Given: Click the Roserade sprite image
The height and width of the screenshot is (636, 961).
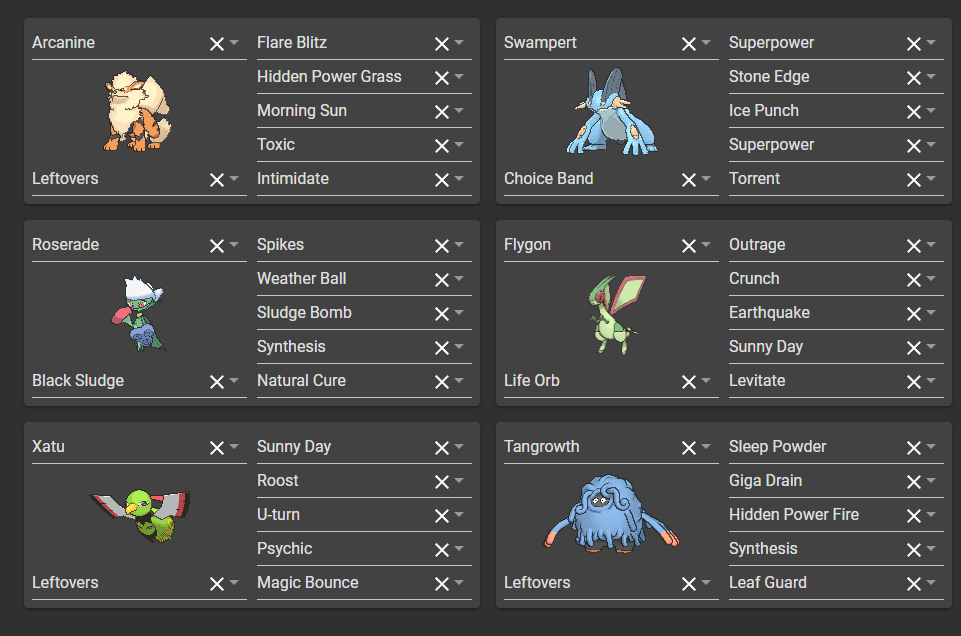Looking at the screenshot, I should (139, 313).
